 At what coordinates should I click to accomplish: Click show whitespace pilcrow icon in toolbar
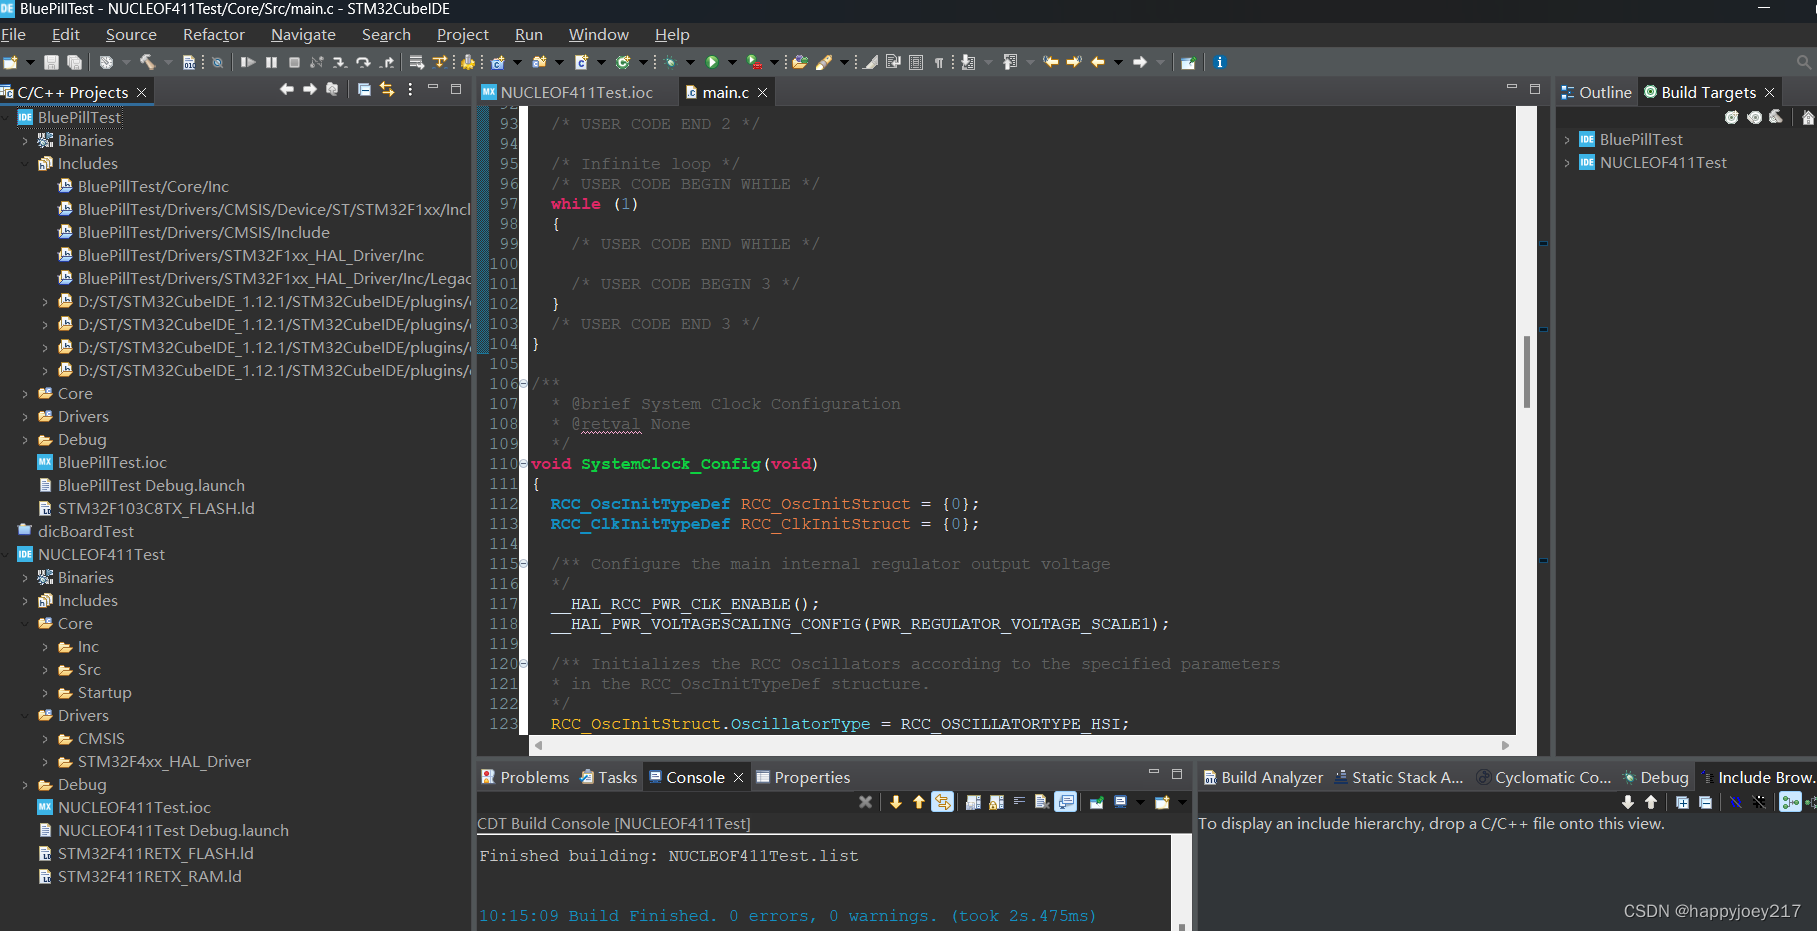pos(939,62)
